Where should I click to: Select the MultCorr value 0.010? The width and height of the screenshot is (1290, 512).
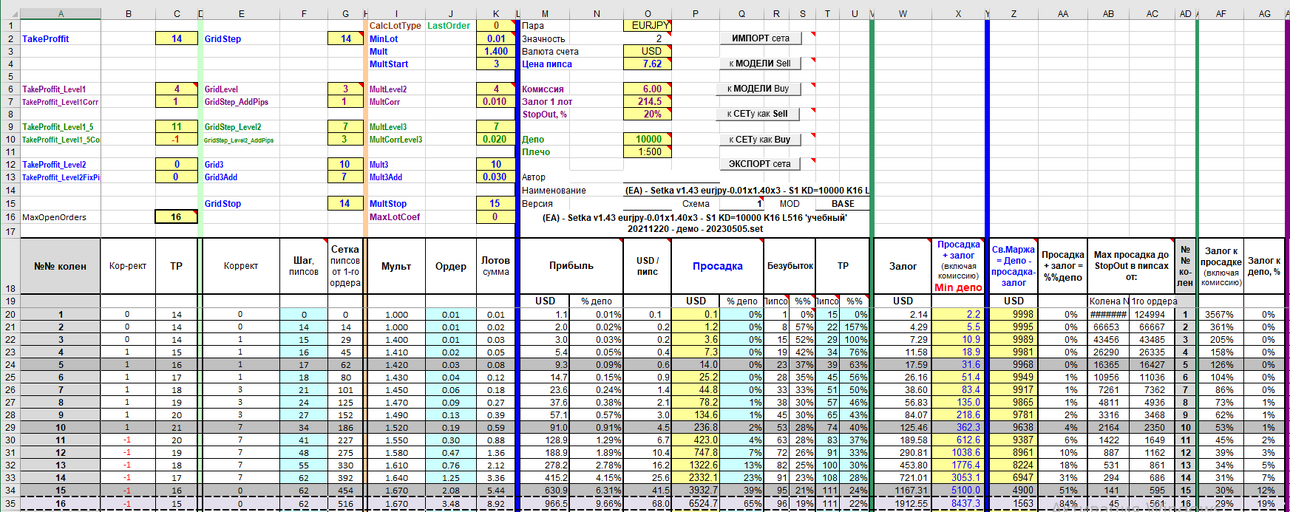(494, 101)
